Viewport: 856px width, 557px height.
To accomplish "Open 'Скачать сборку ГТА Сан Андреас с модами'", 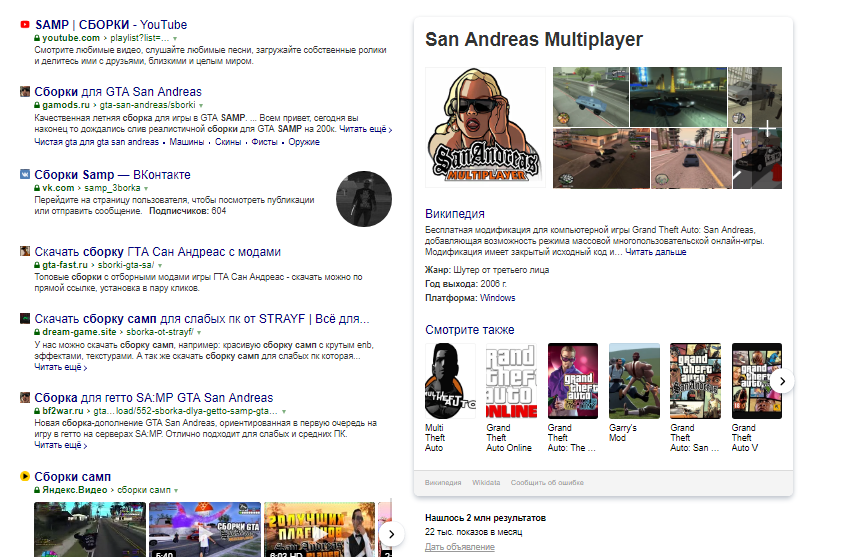I will tap(158, 252).
